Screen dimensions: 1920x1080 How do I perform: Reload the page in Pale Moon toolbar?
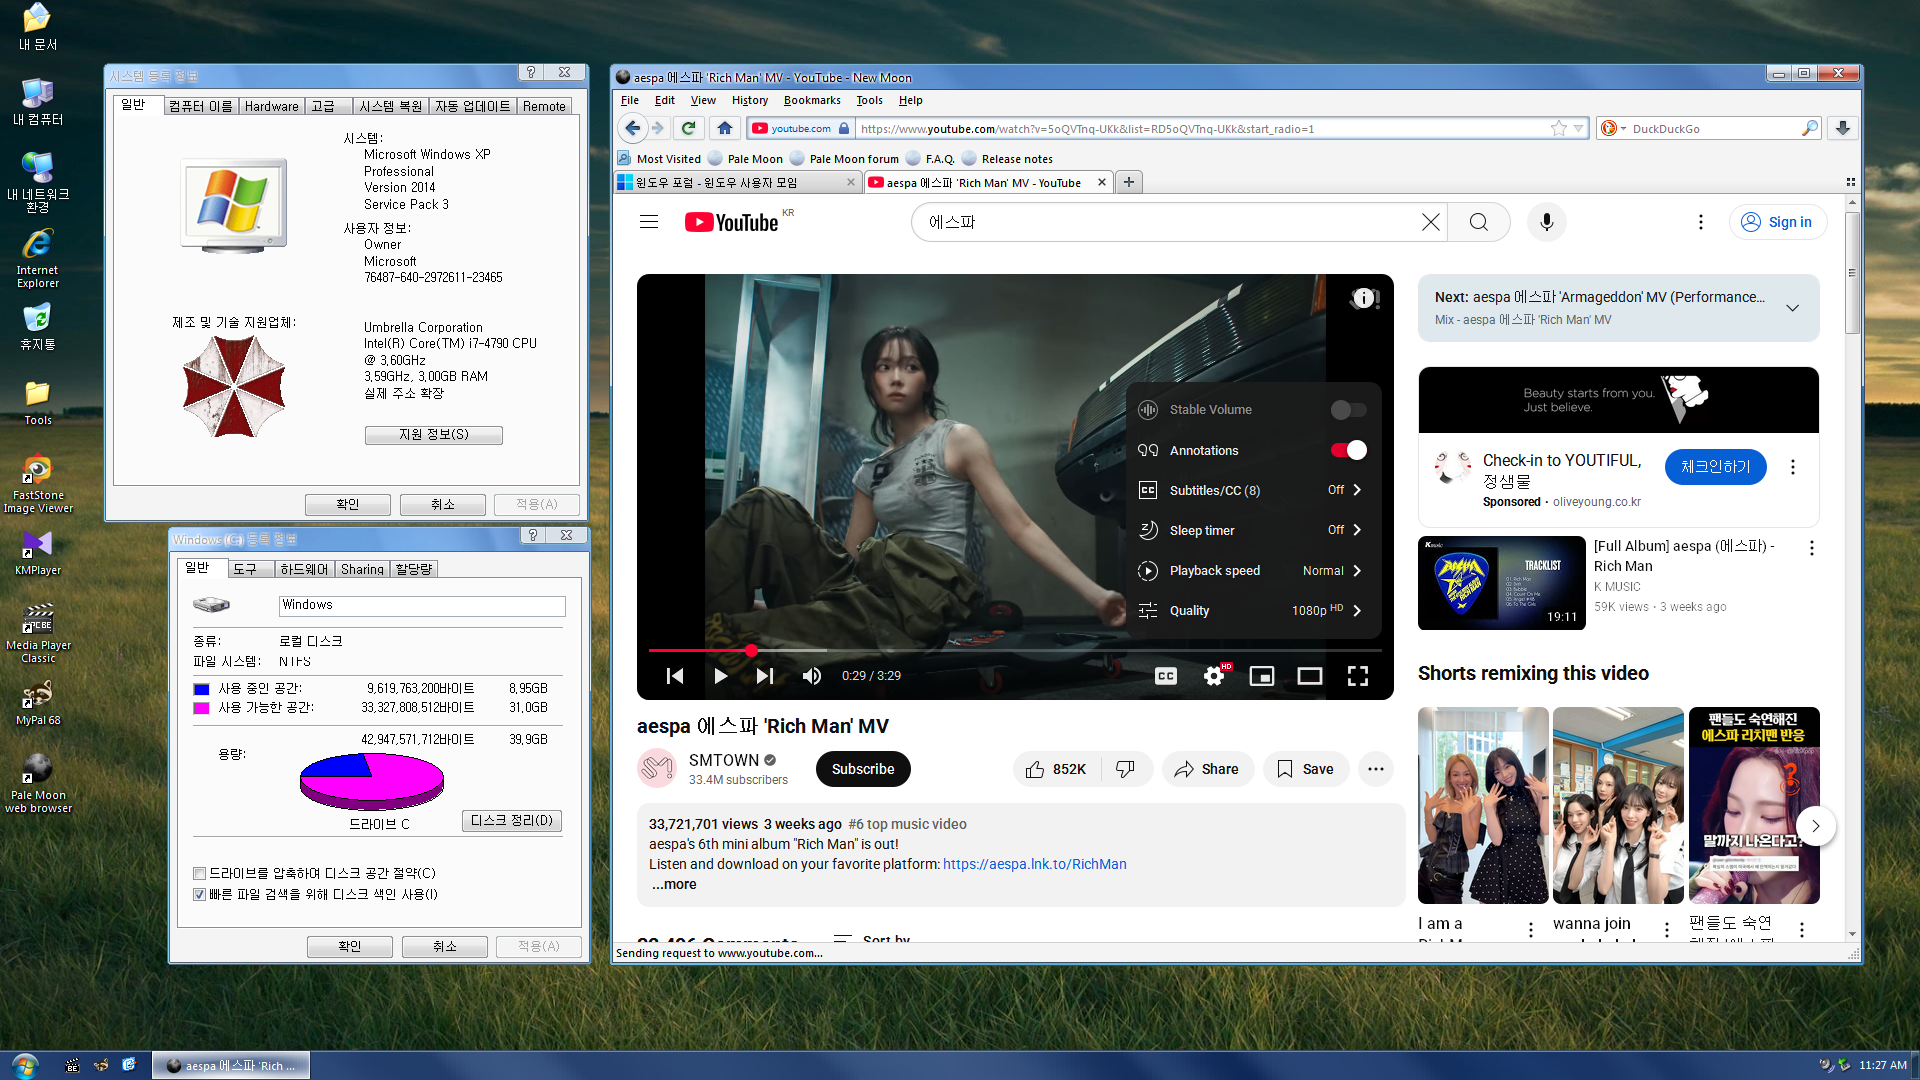point(688,128)
